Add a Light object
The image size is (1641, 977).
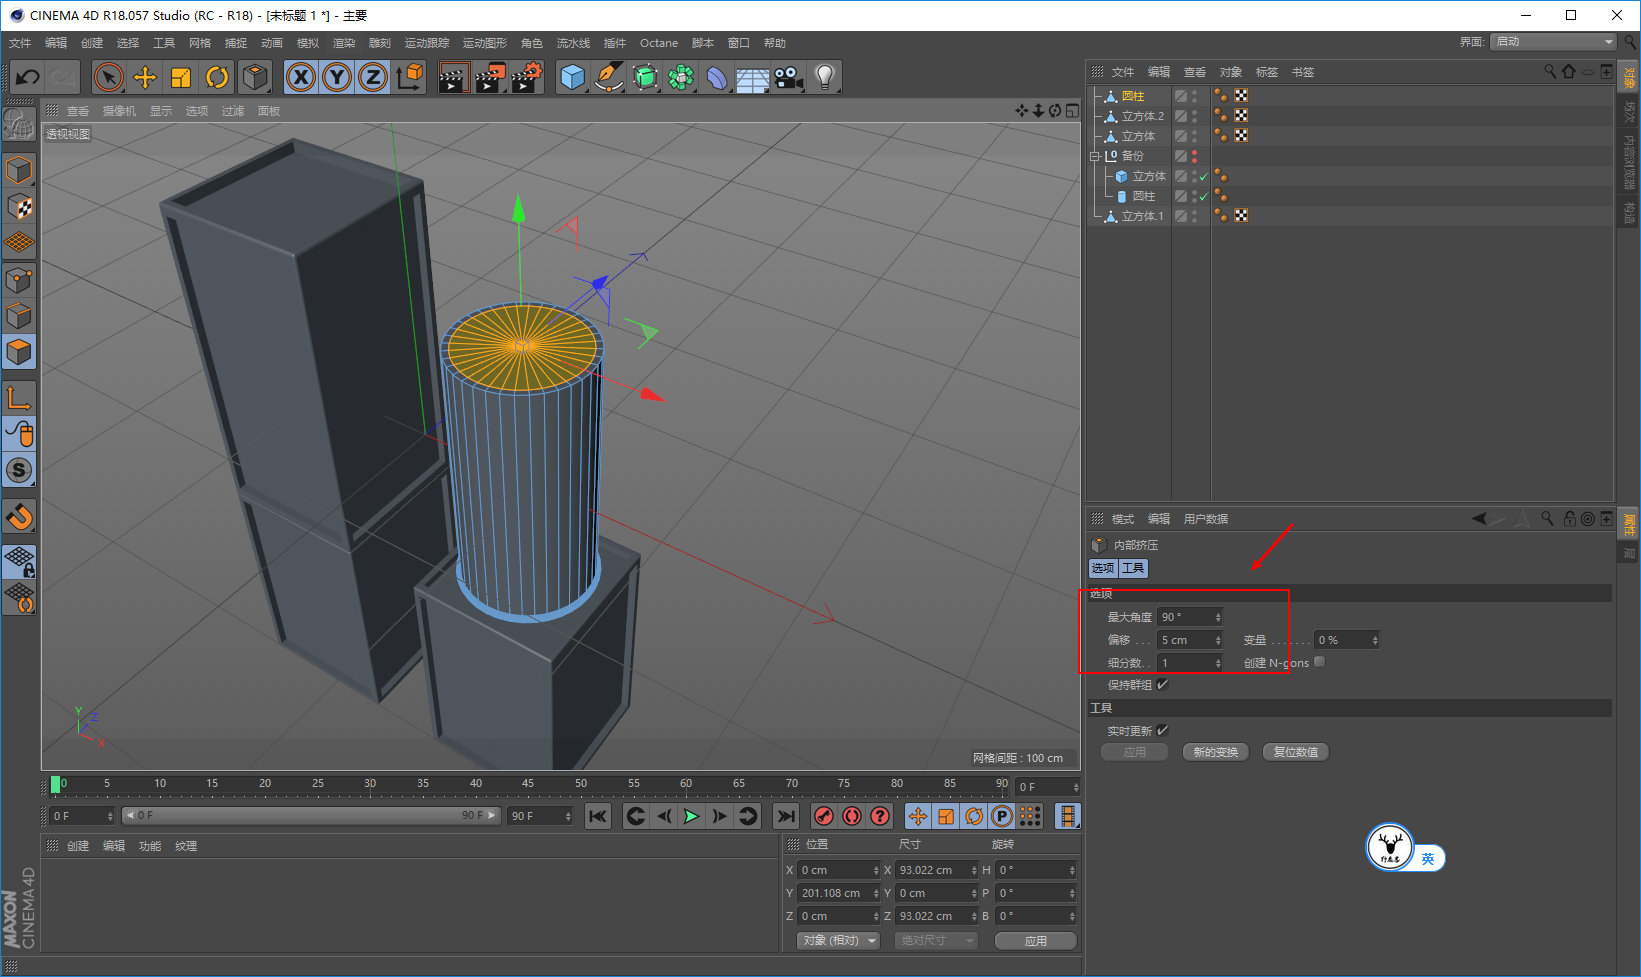point(825,77)
